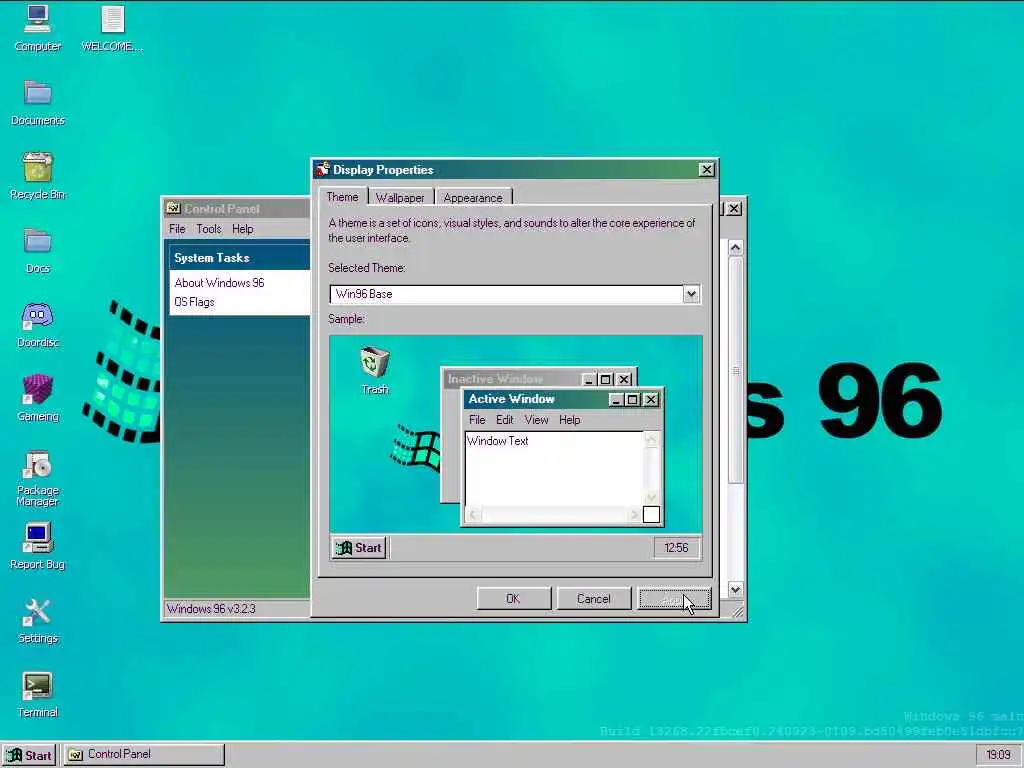Click Control Panel scrollbar up arrow

735,248
